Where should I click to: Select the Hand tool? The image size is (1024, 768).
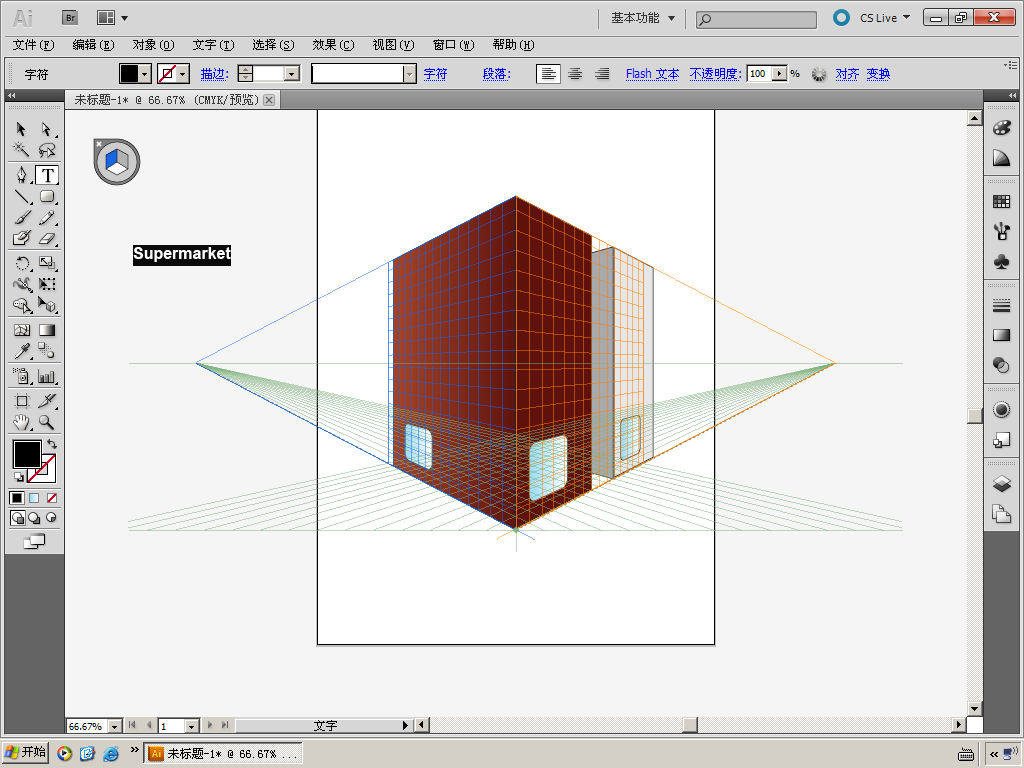pyautogui.click(x=21, y=423)
